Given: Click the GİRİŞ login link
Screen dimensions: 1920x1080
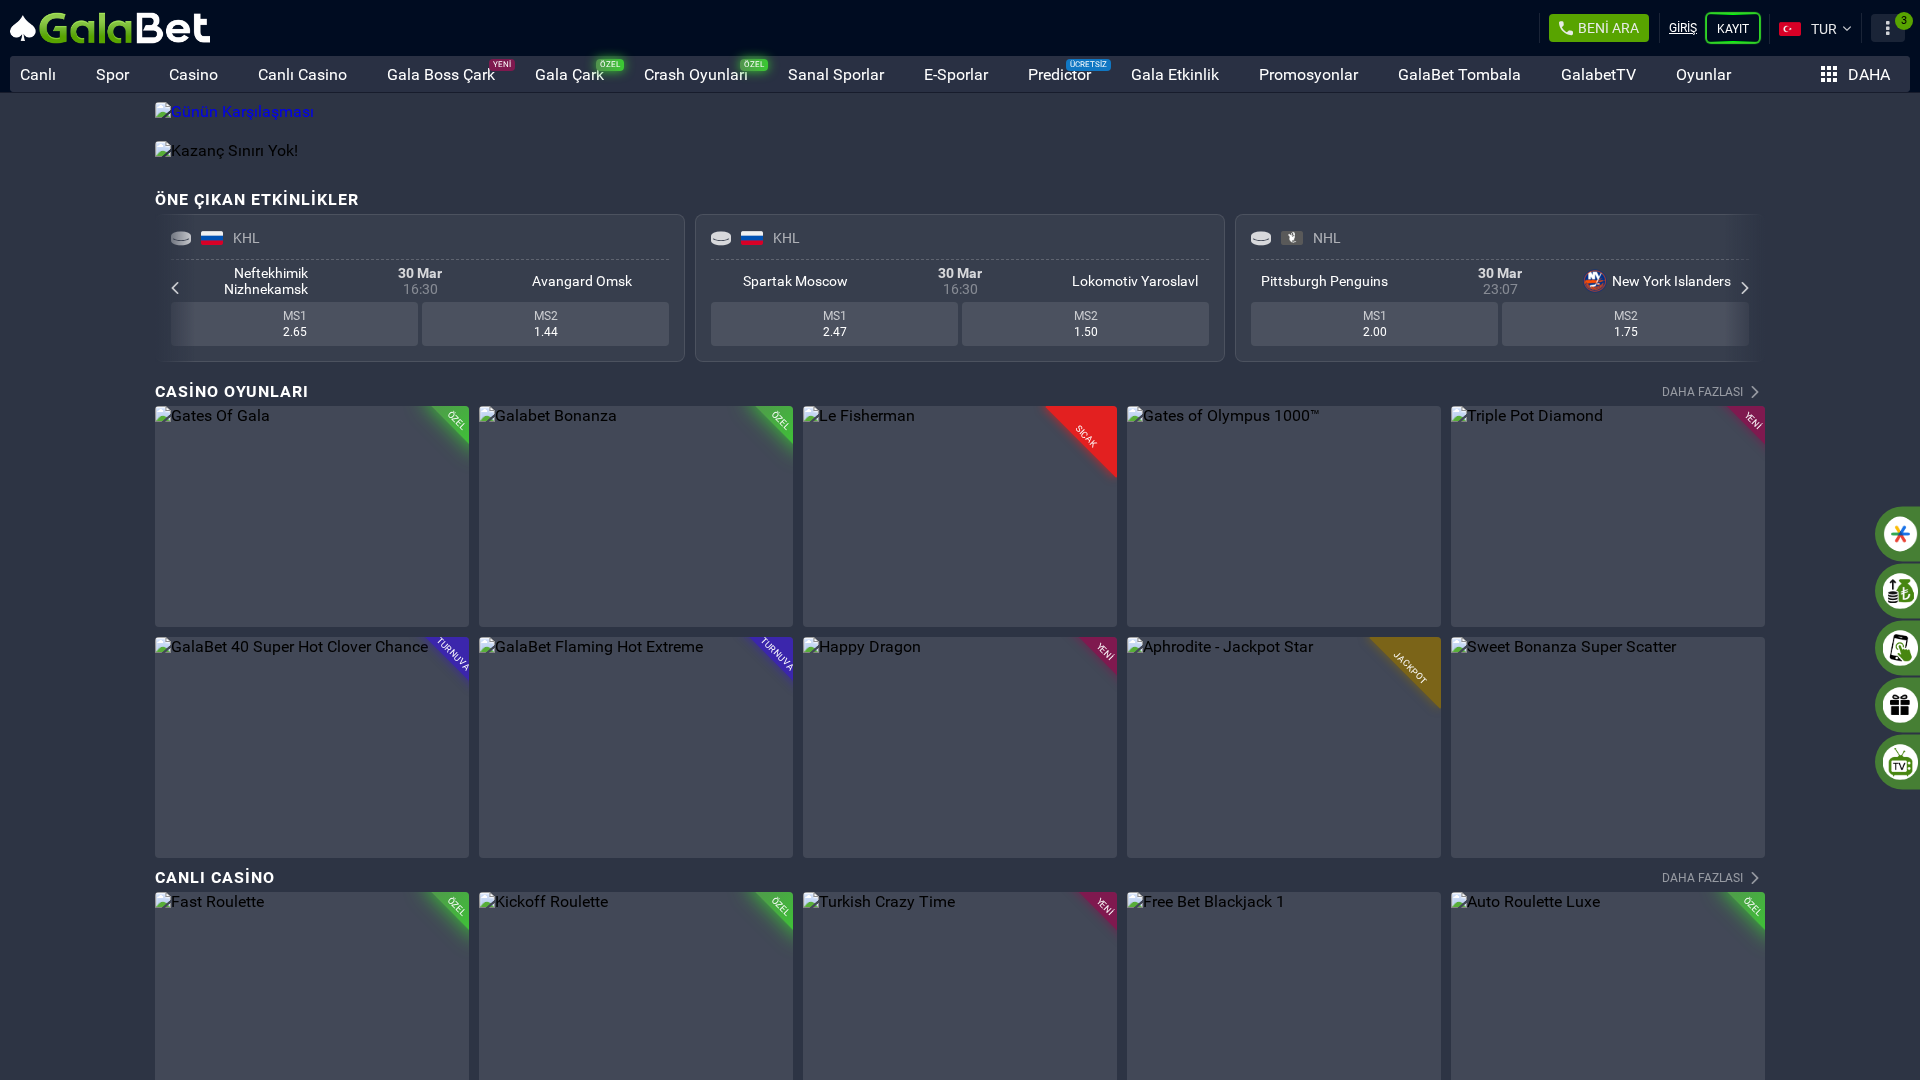Looking at the screenshot, I should 1682,28.
